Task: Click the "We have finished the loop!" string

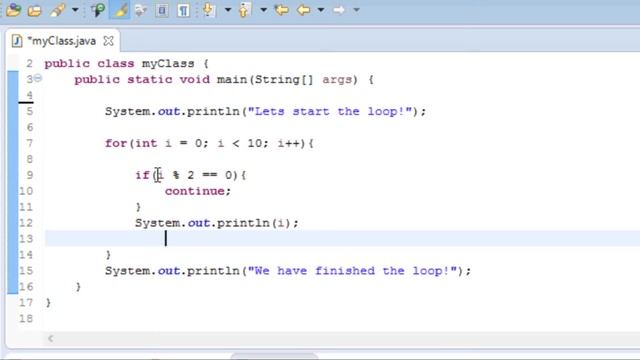Action: pyautogui.click(x=352, y=271)
